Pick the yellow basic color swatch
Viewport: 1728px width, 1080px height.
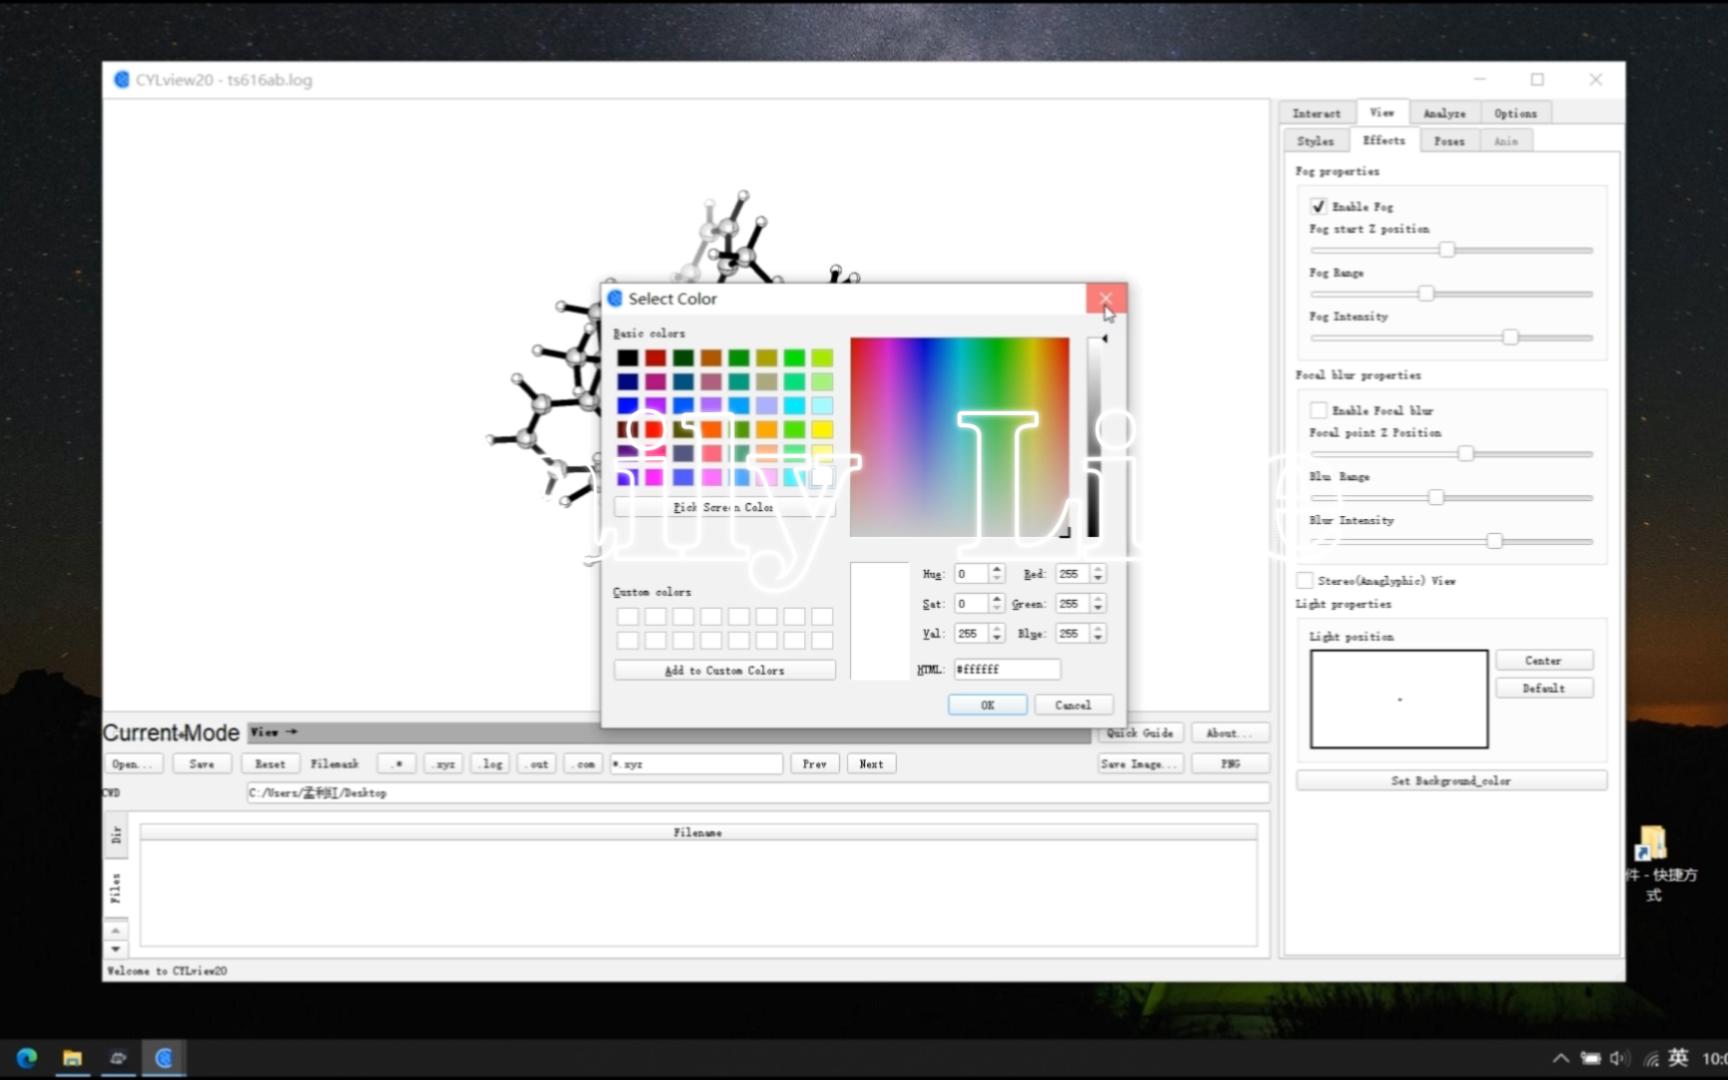point(822,429)
